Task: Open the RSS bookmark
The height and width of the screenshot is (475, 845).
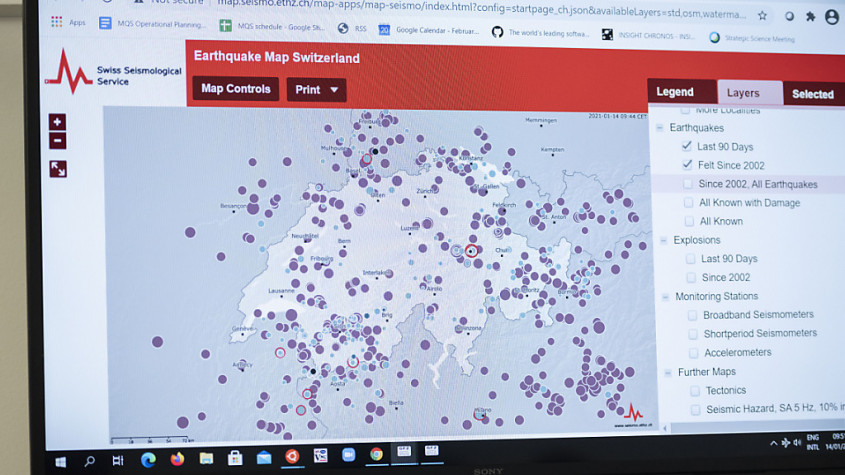Action: click(352, 29)
